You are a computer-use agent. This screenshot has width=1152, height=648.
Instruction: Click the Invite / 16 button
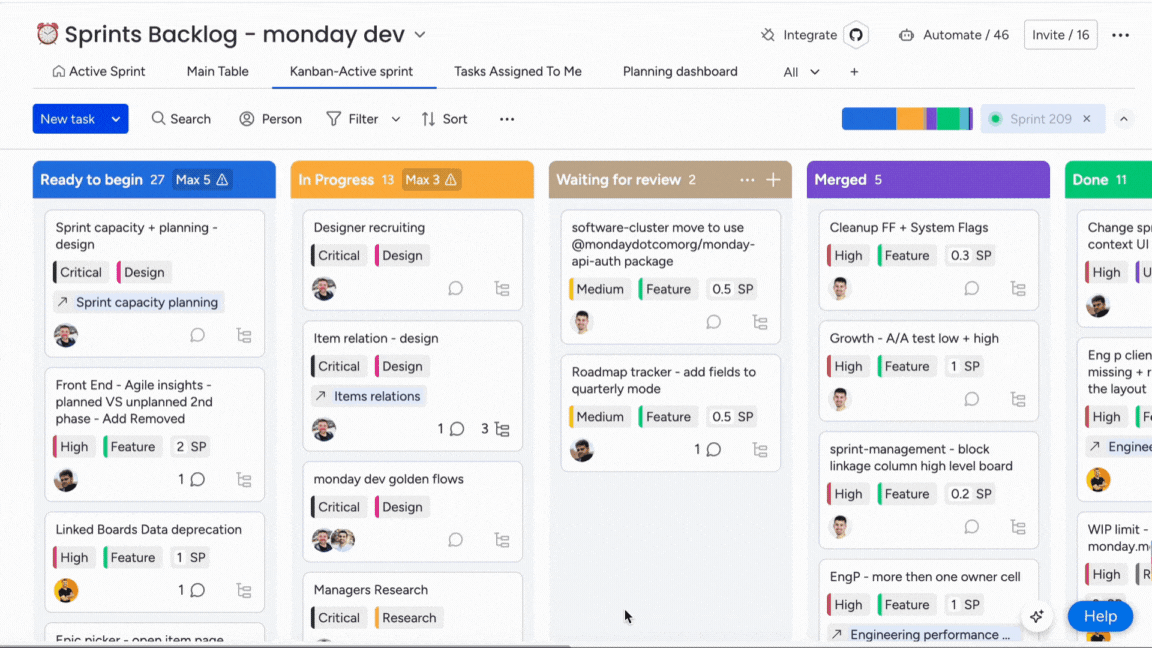click(1060, 34)
